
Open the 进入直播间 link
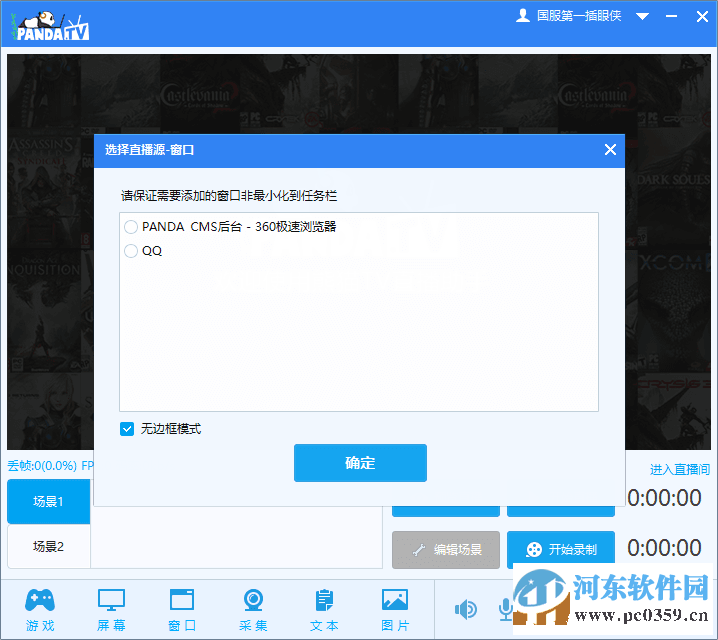click(x=680, y=469)
